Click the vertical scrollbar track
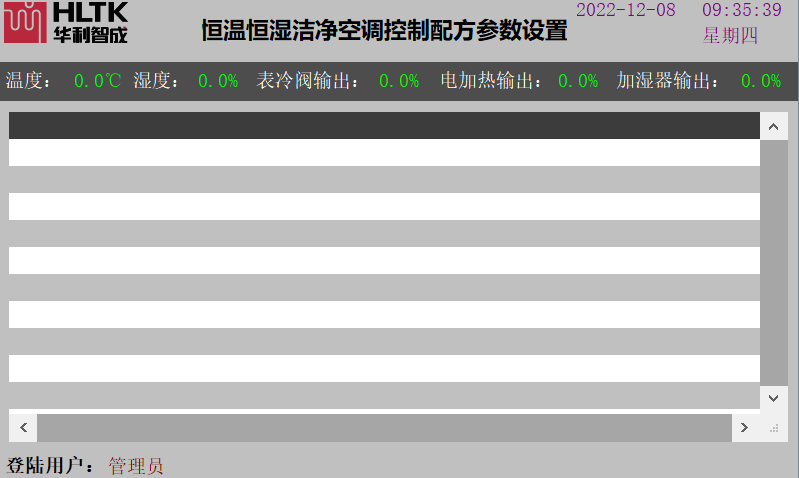Viewport: 799px width, 478px height. tap(774, 262)
